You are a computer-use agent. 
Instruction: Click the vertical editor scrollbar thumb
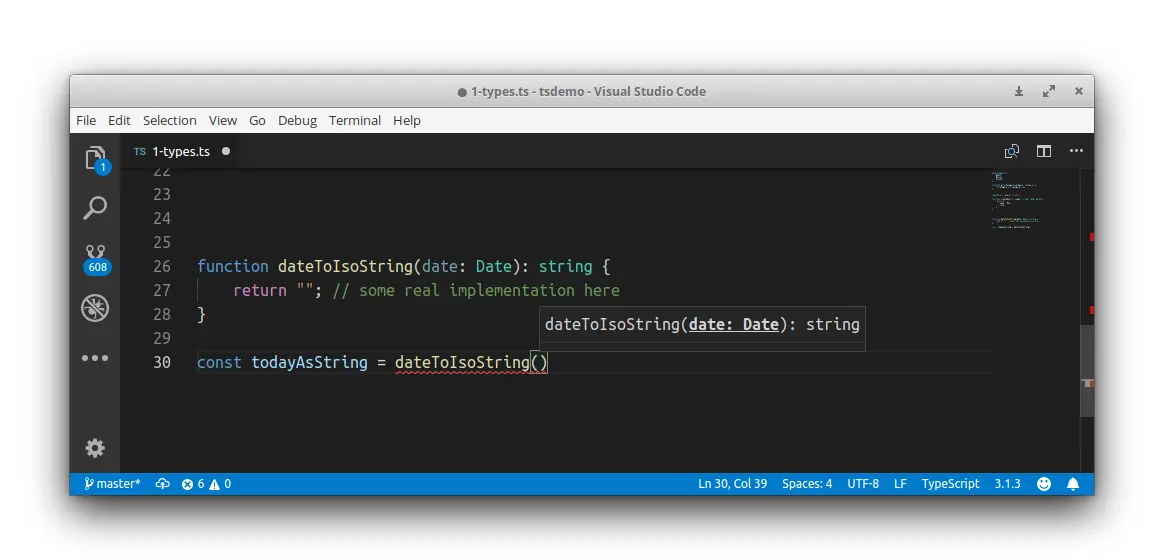click(1087, 370)
